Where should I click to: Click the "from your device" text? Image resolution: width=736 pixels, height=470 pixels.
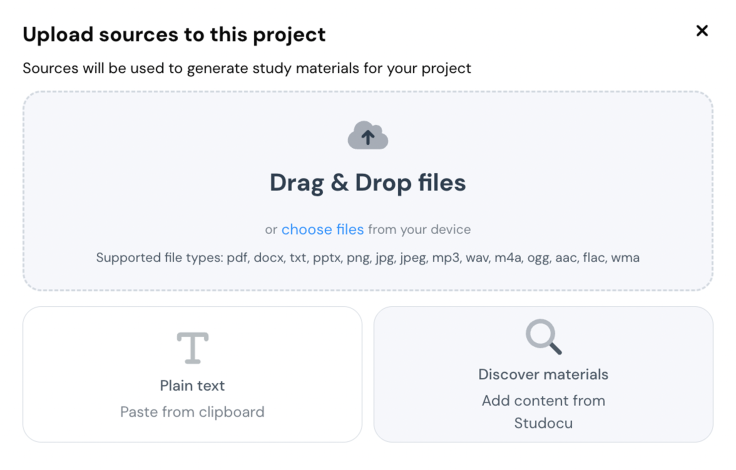419,229
